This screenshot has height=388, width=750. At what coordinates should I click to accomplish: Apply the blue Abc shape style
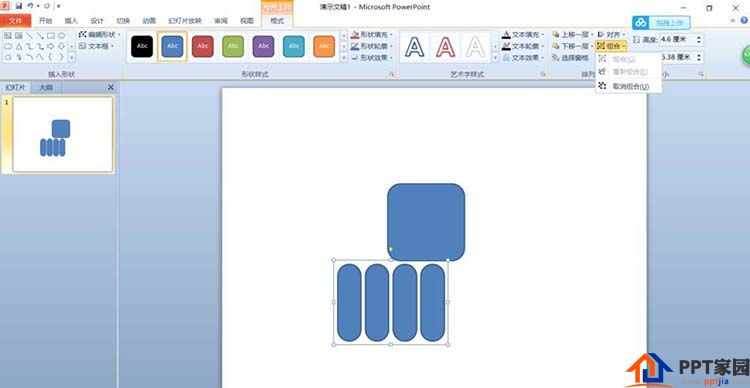[172, 46]
